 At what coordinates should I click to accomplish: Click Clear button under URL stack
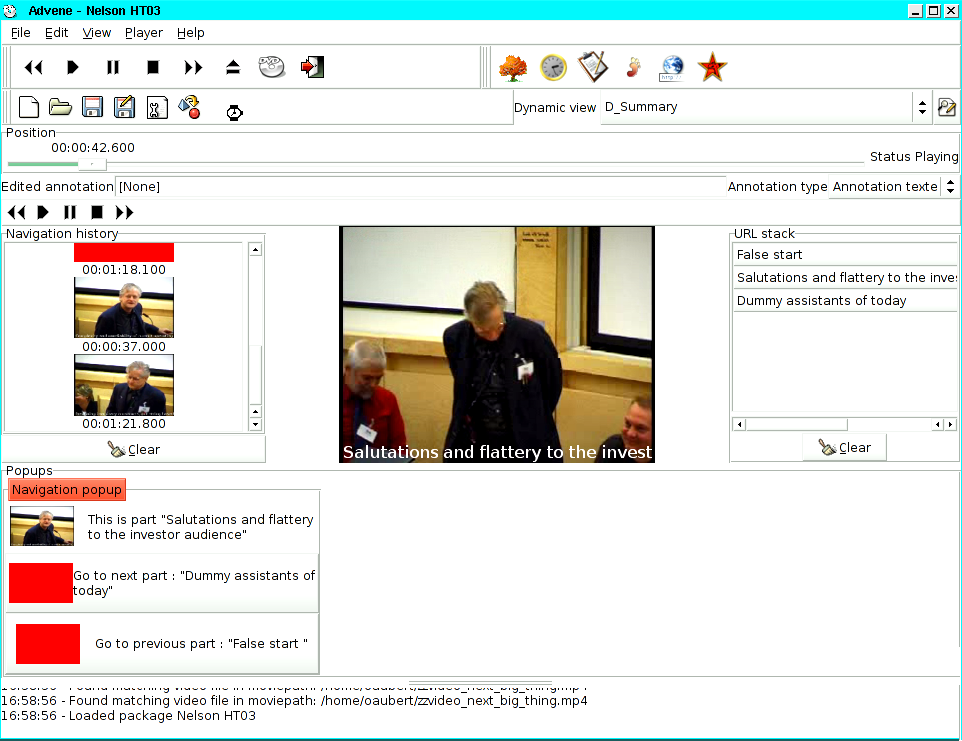pyautogui.click(x=845, y=448)
